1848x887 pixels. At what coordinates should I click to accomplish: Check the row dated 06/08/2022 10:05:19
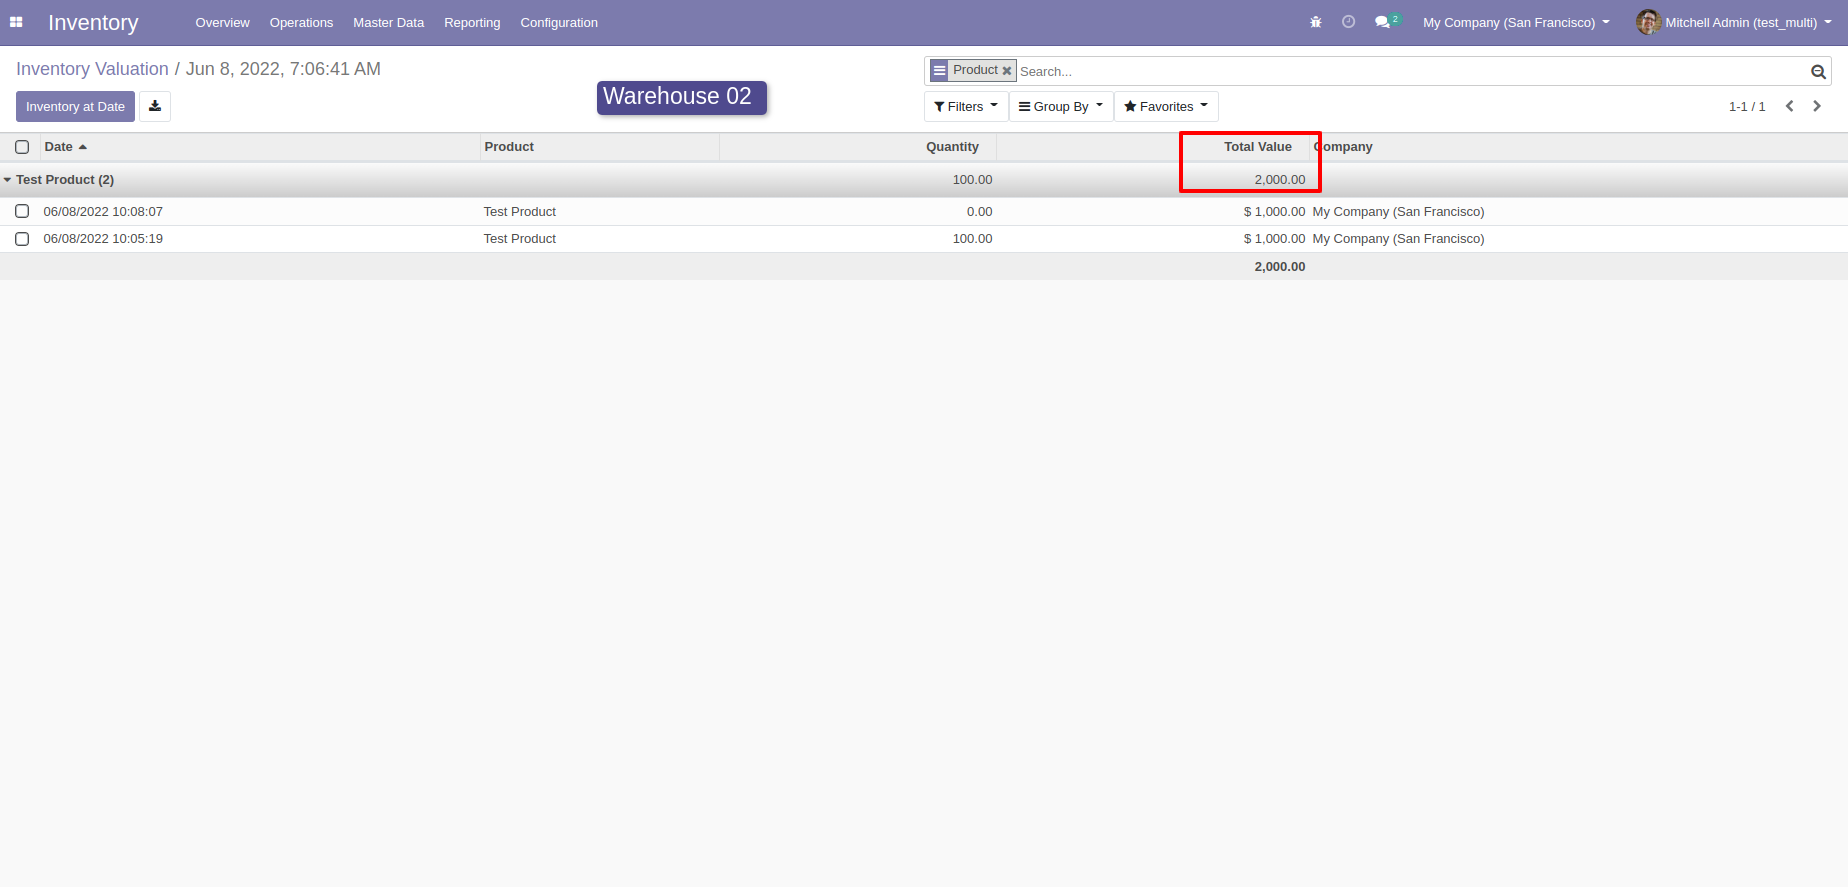[22, 239]
